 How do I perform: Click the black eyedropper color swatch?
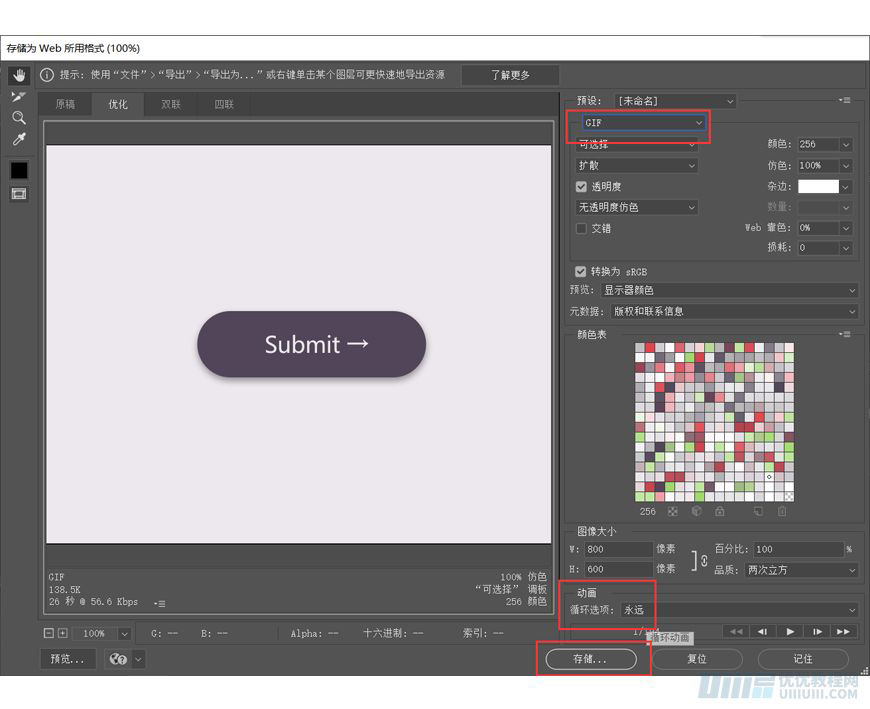pos(18,170)
